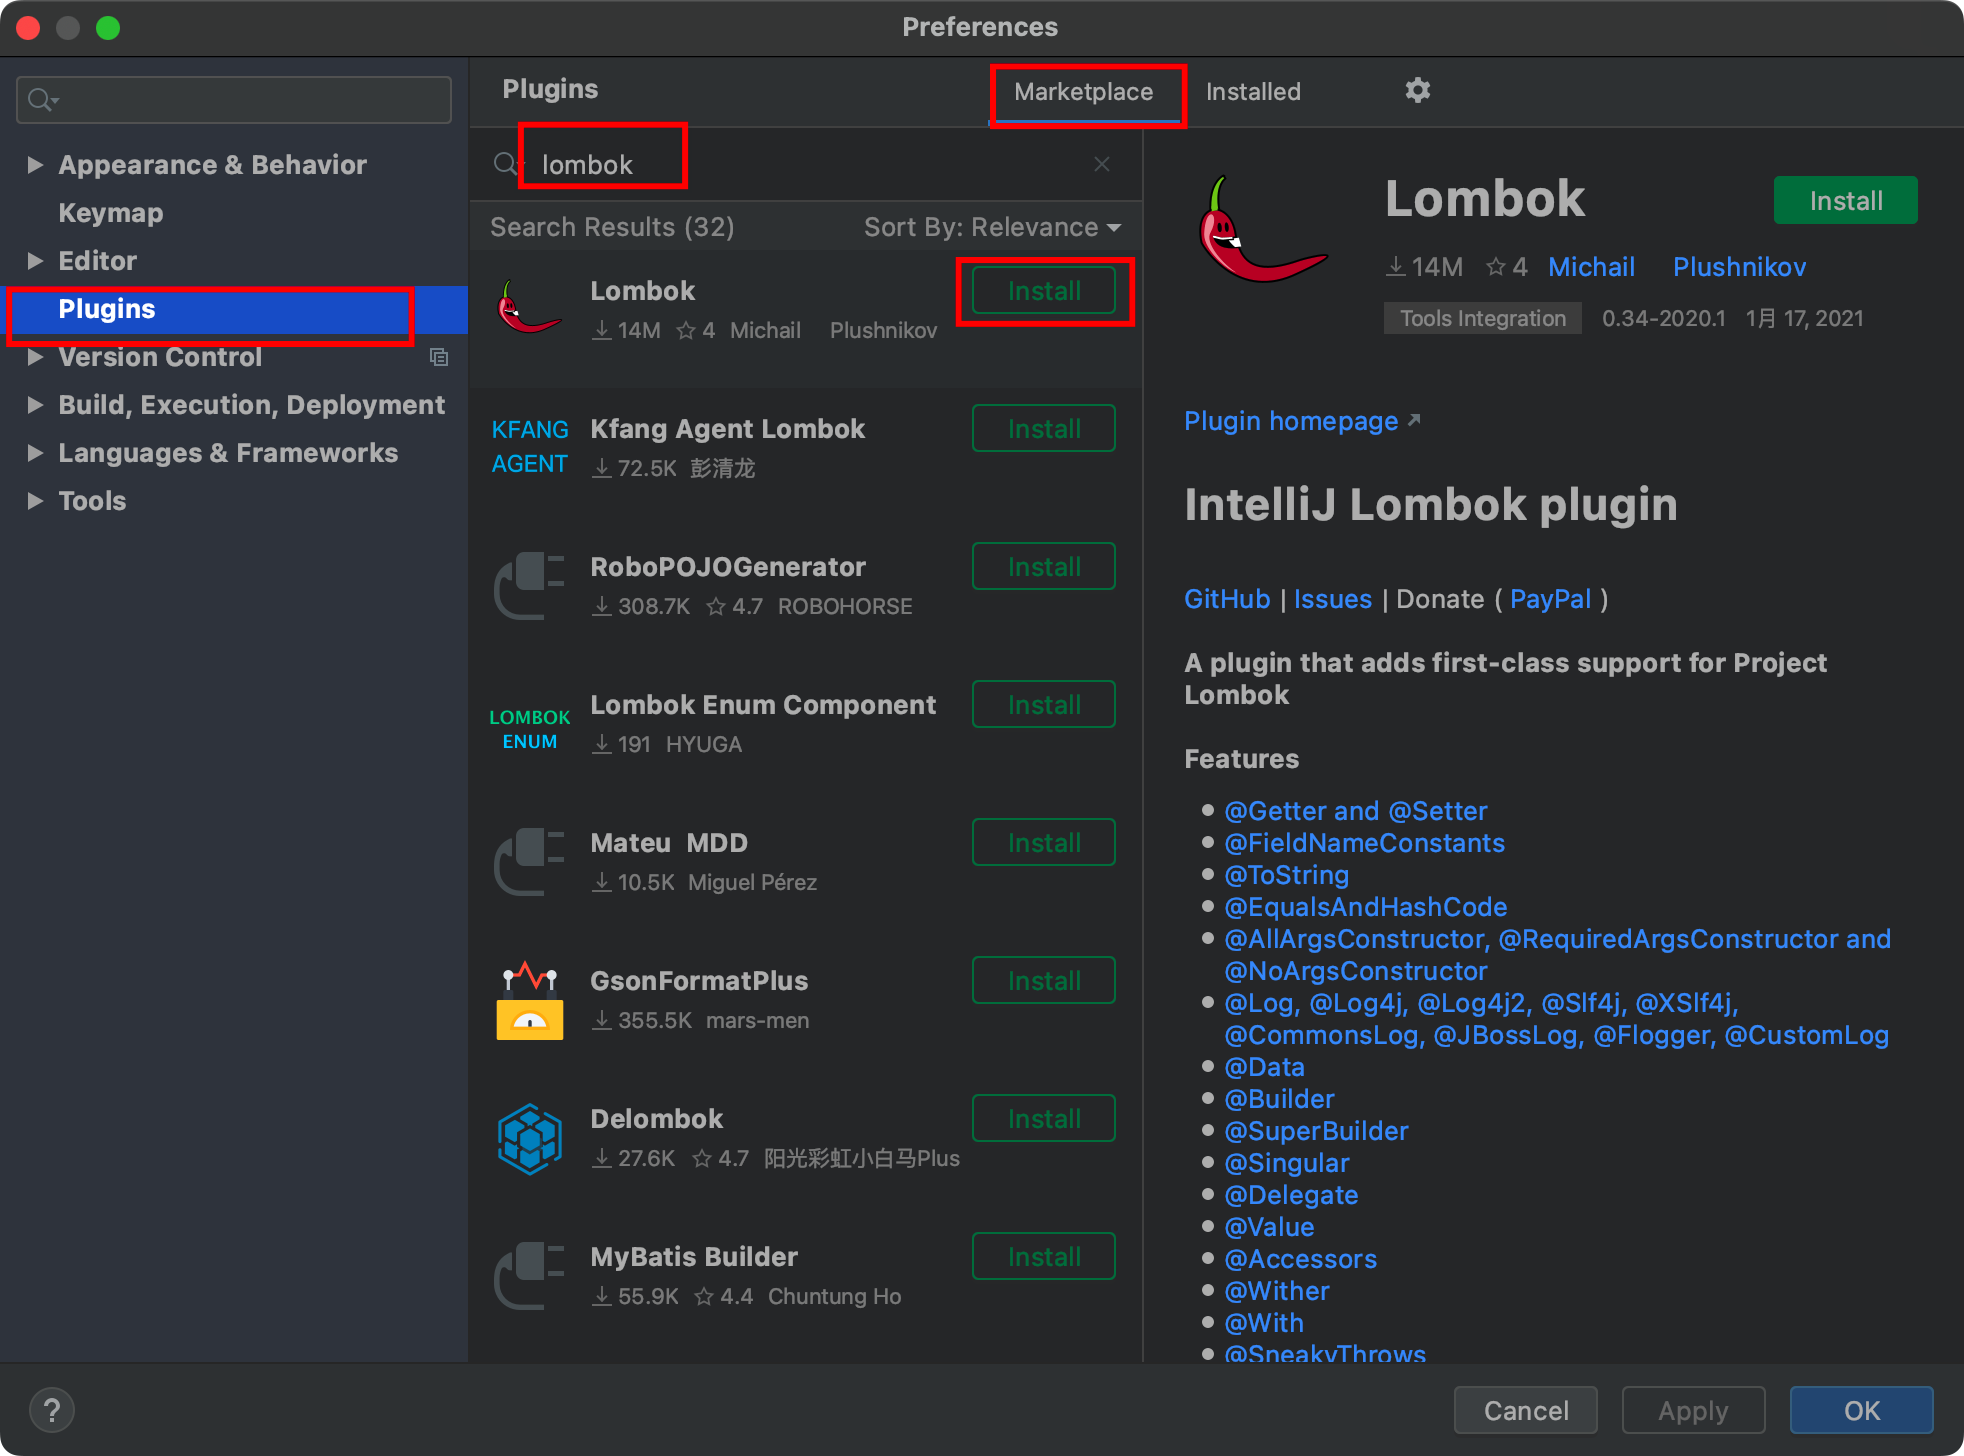Click the Cancel button
Viewport: 1964px width, 1456px height.
1526,1411
